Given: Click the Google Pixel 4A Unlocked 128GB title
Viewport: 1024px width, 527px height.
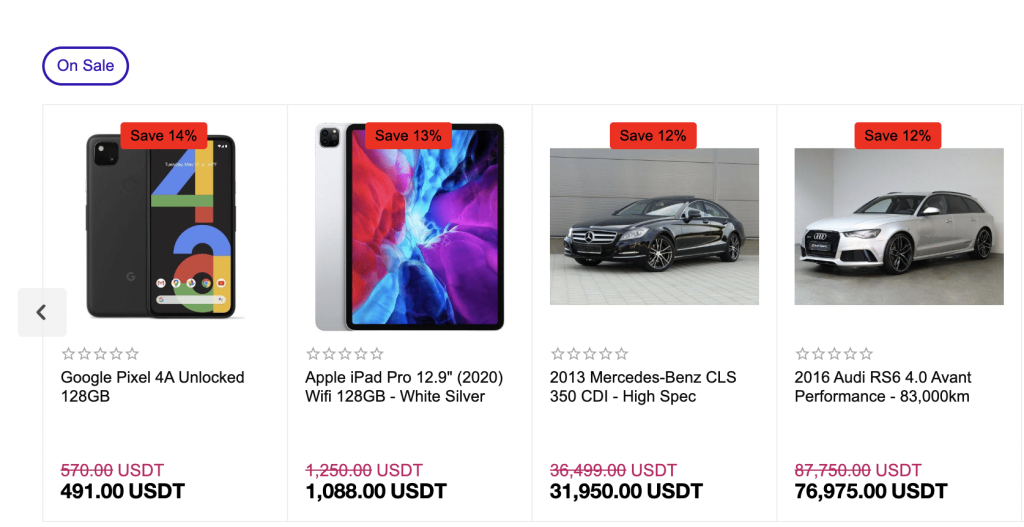Looking at the screenshot, I should pos(152,387).
